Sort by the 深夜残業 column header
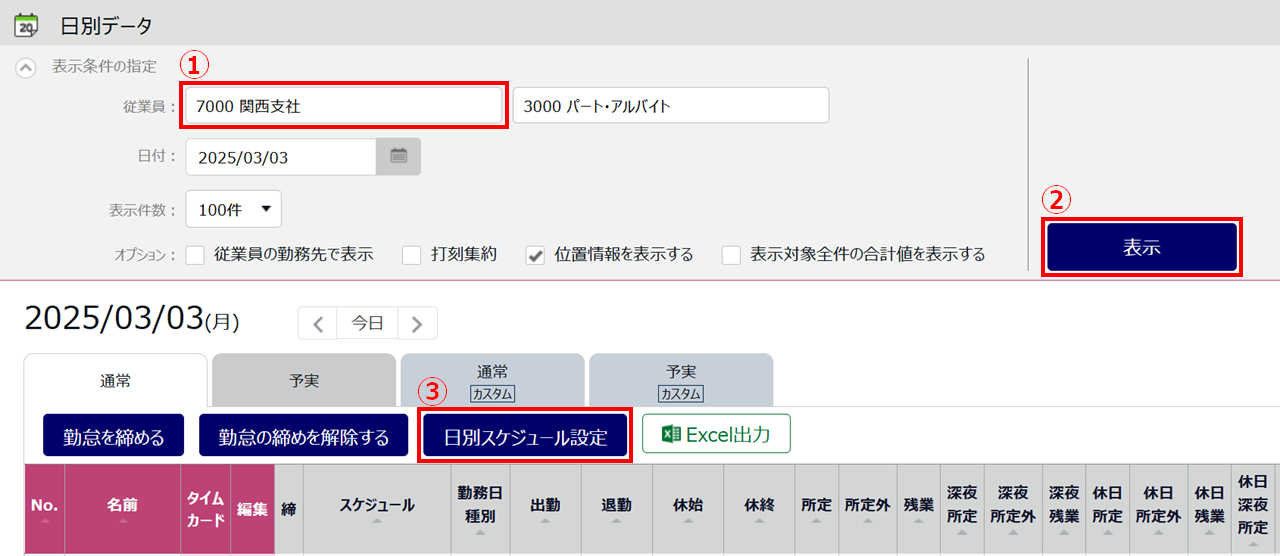This screenshot has height=556, width=1280. pos(1064,509)
